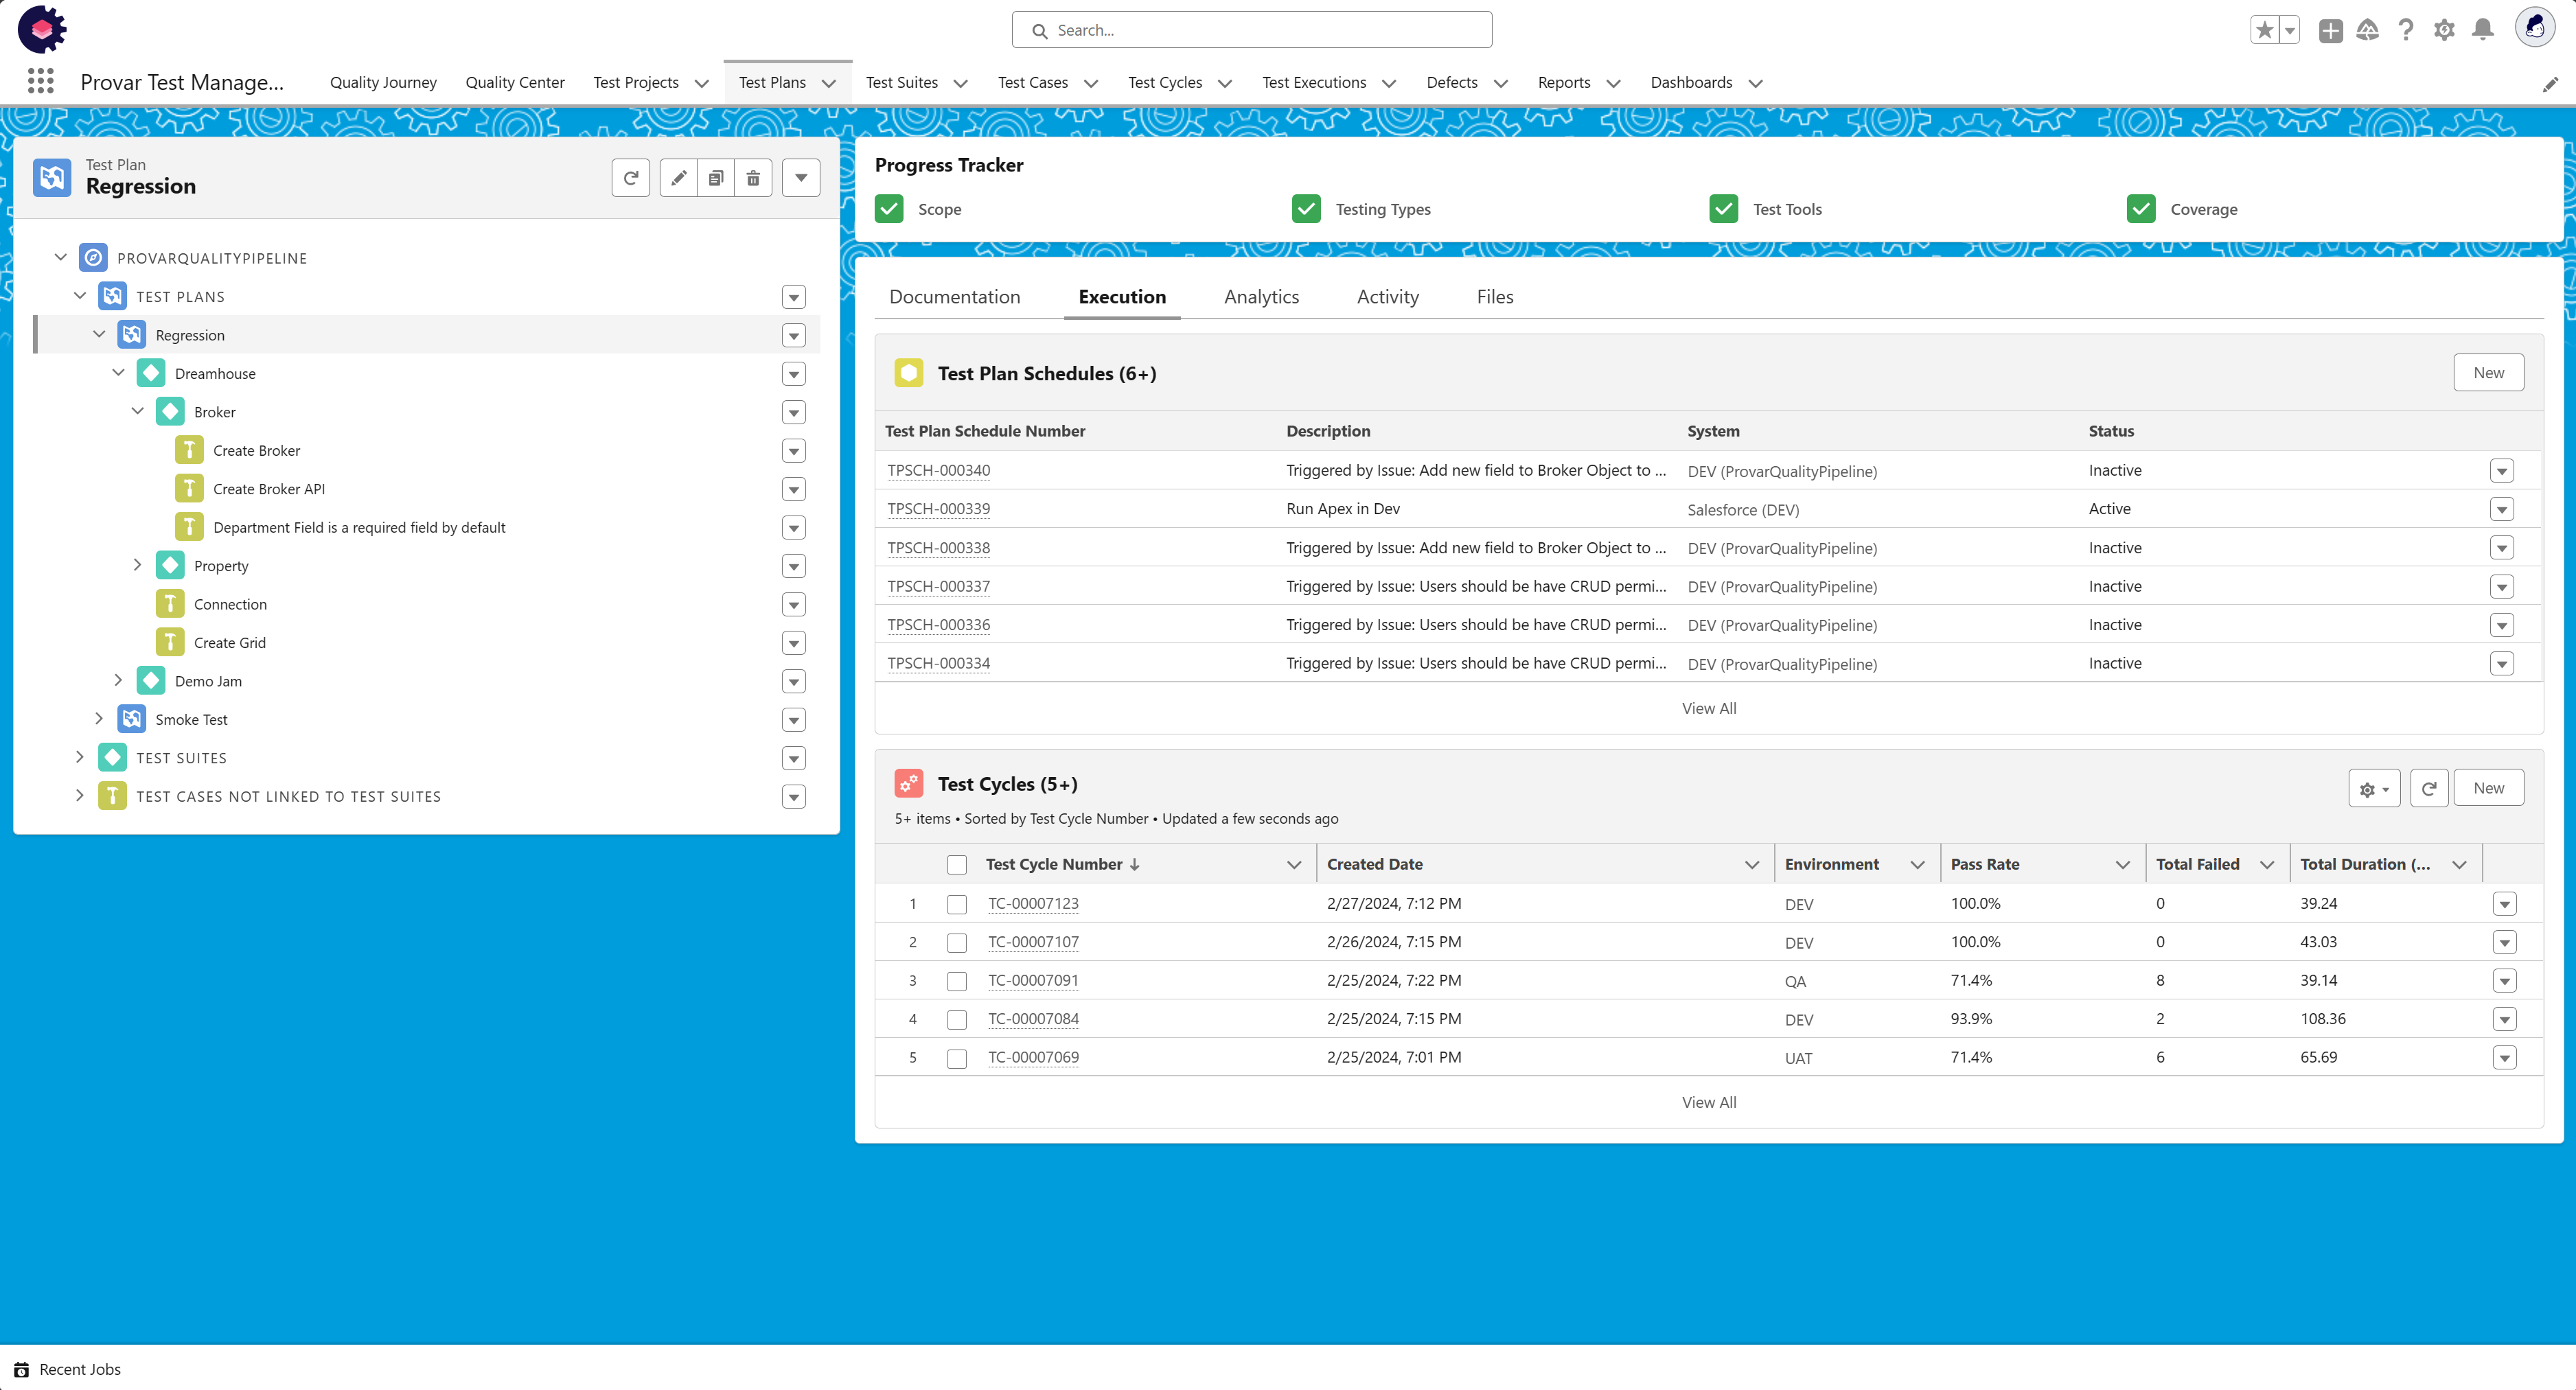
Task: Click inside the global Search field
Action: (x=1250, y=30)
